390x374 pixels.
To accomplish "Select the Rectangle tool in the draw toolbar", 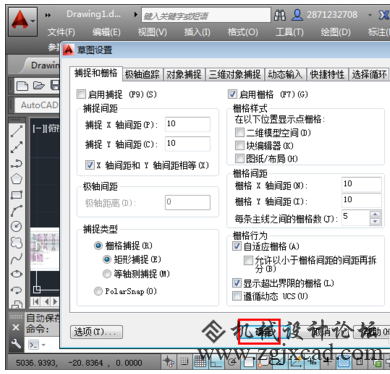I will coord(17,195).
